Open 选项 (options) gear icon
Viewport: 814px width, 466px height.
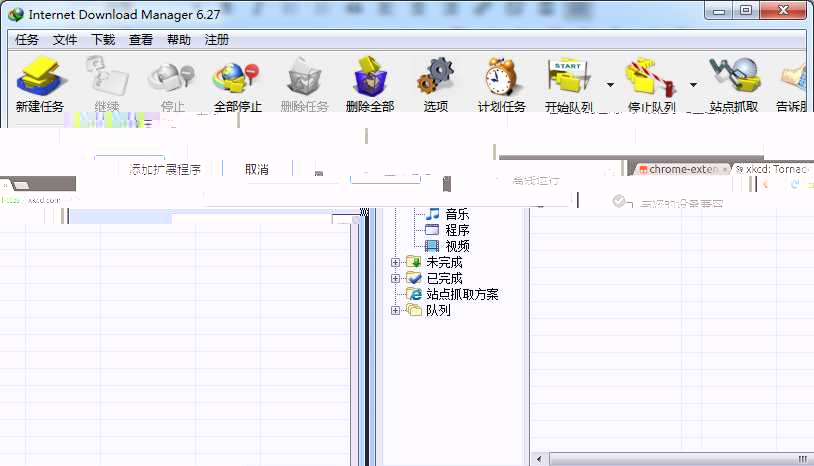click(x=436, y=85)
